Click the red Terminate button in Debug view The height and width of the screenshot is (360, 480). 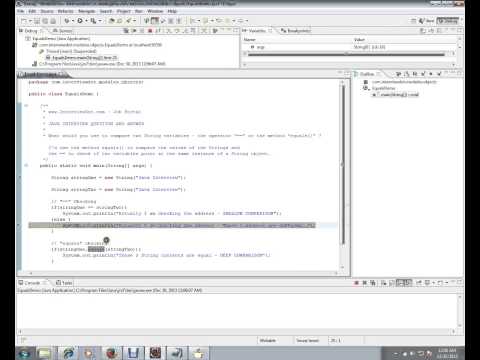click(x=150, y=31)
